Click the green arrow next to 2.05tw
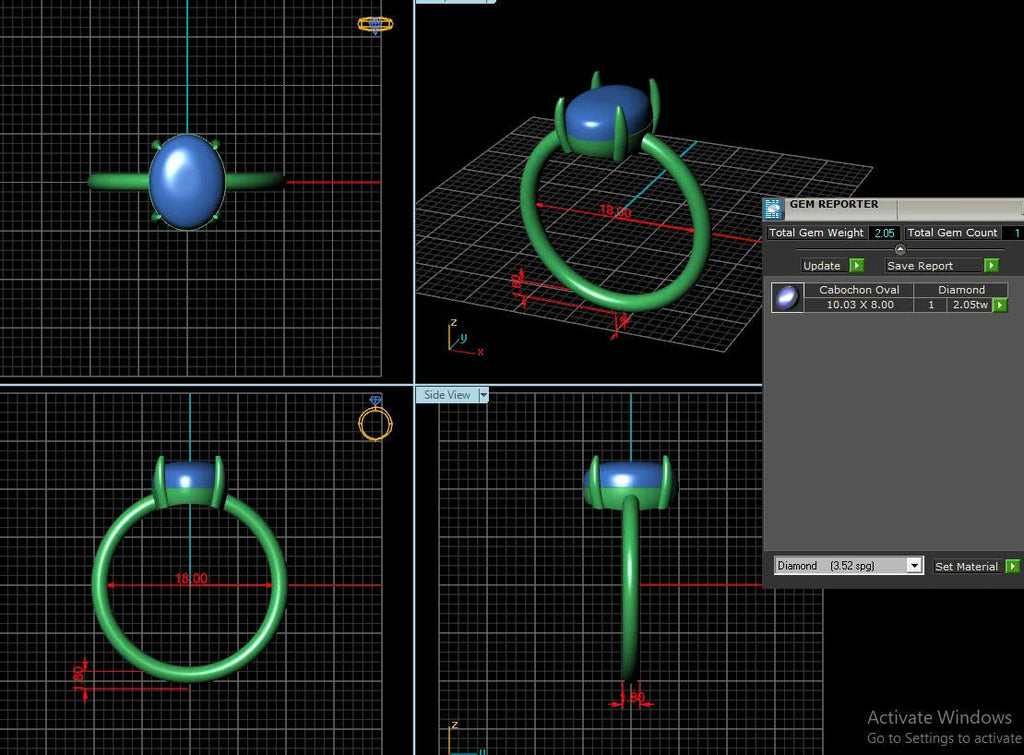The image size is (1024, 755). click(x=1000, y=305)
